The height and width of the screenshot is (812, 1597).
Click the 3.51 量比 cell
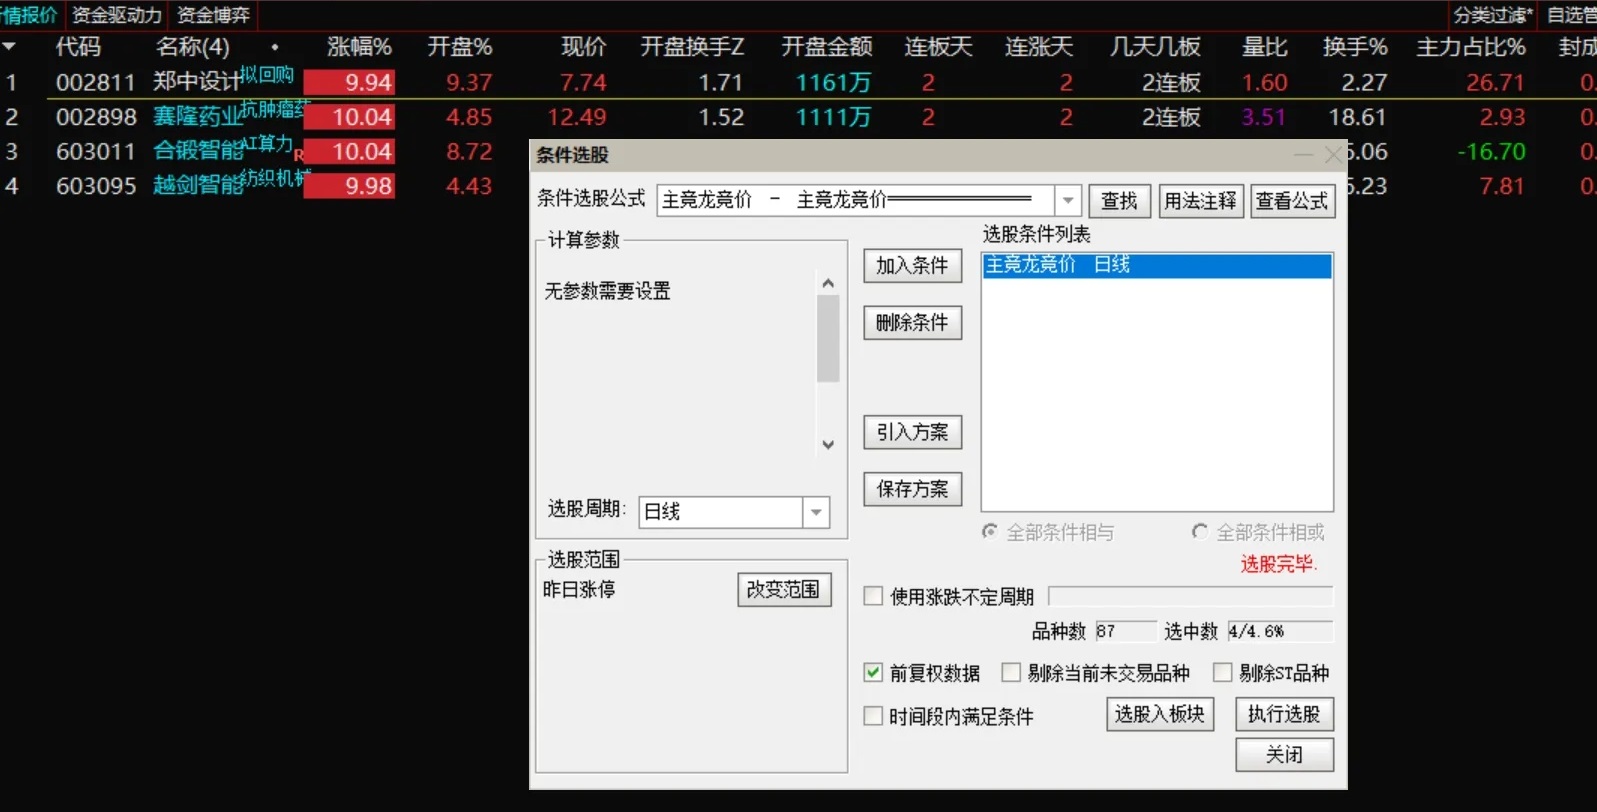point(1264,117)
